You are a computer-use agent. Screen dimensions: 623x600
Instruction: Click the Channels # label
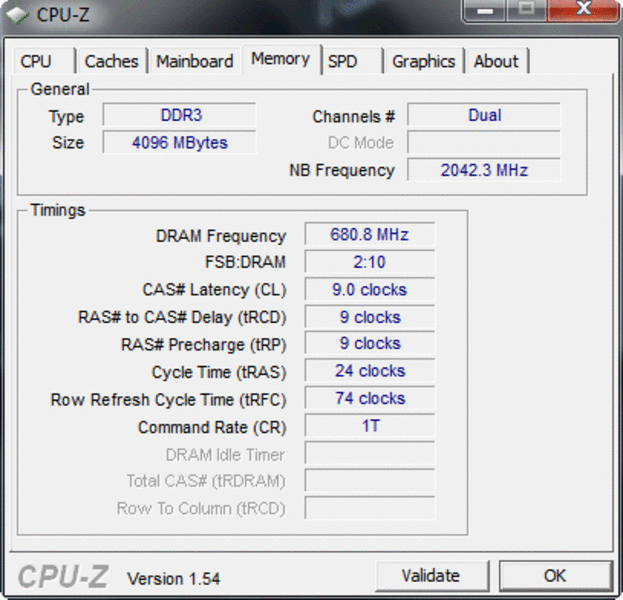354,117
